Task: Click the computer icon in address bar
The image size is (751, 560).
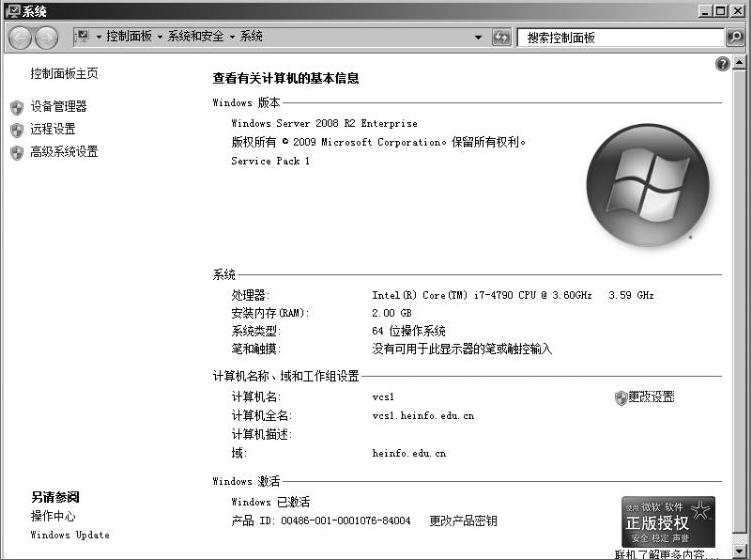Action: pos(83,36)
